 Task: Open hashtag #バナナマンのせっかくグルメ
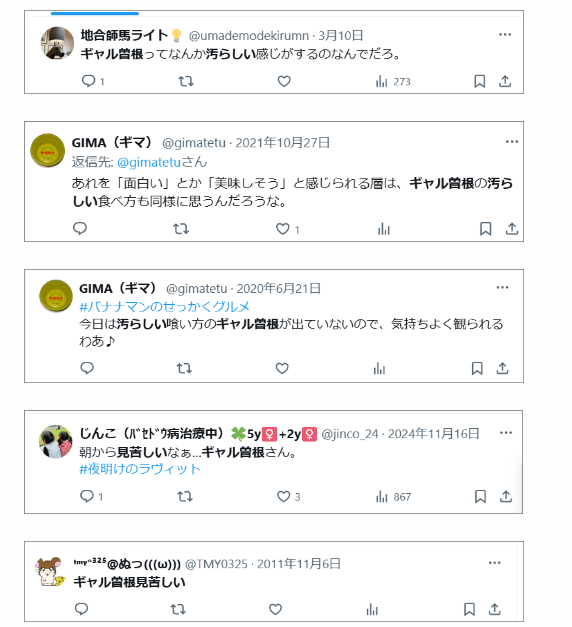164,307
